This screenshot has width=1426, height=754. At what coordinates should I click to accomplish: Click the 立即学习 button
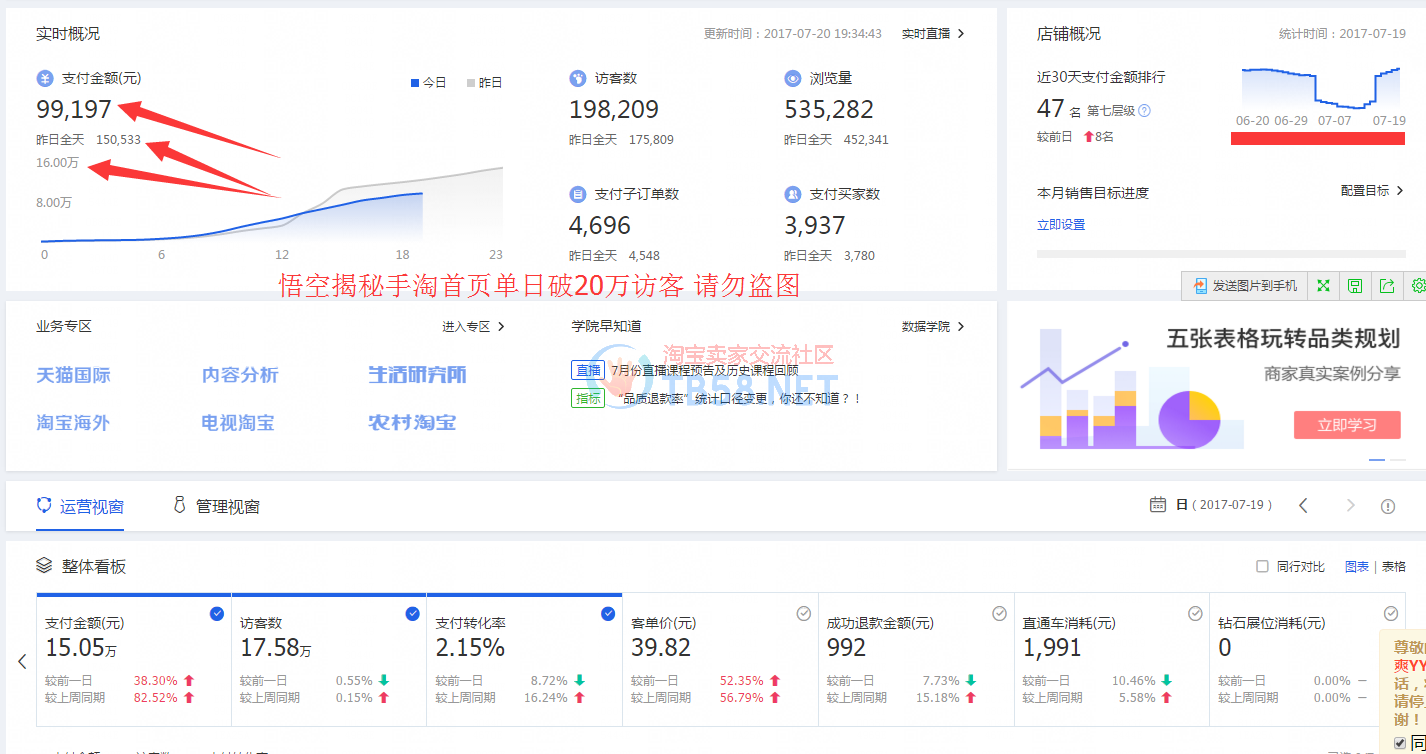point(1346,425)
